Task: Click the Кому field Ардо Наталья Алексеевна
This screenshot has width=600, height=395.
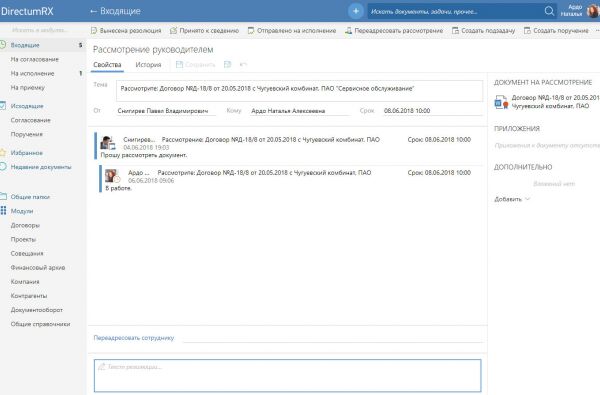Action: [x=300, y=111]
